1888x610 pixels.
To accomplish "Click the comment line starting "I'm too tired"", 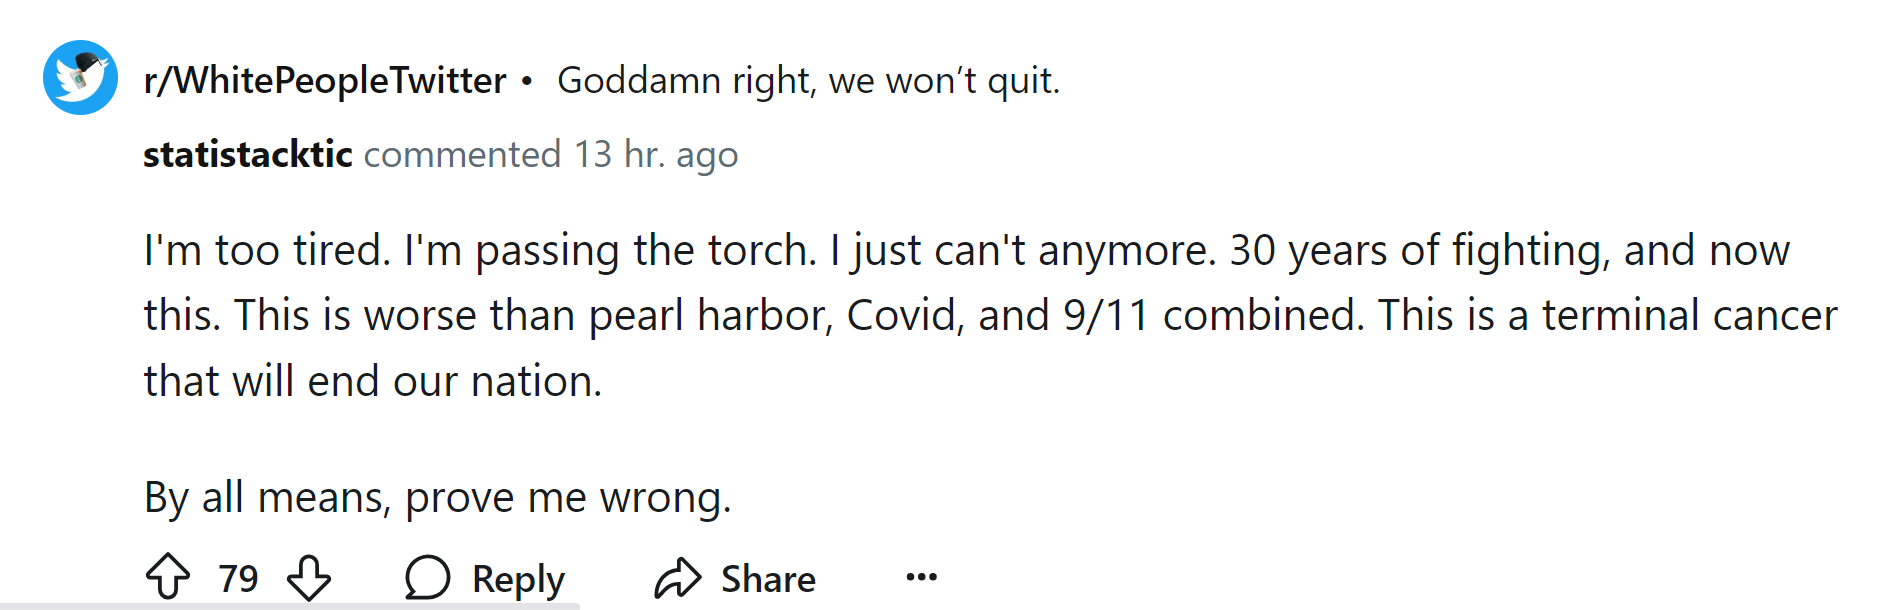I will [966, 250].
